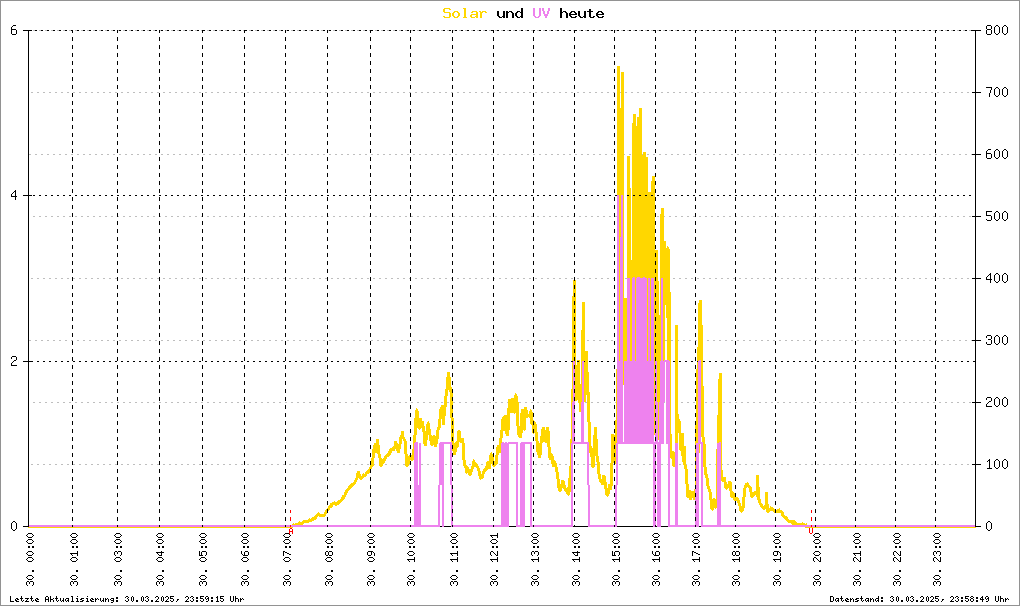The height and width of the screenshot is (606, 1020).
Task: Click the "30. 12:01" time axis label
Action: 494,562
